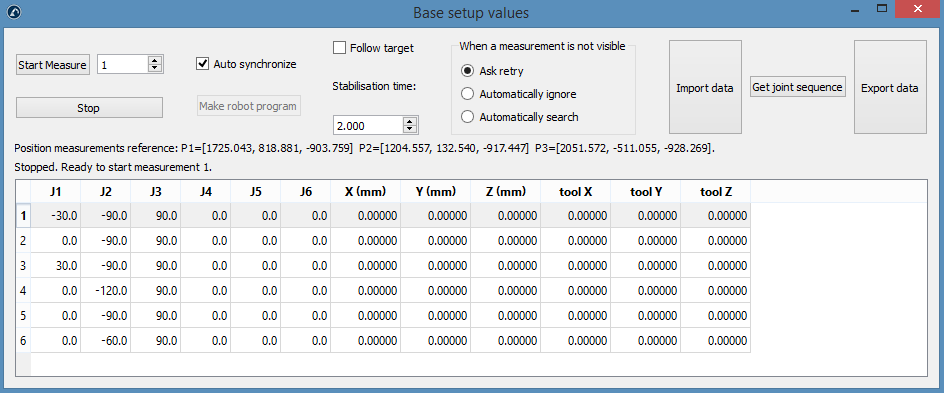Viewport: 944px width, 393px height.
Task: Click the -30.0 cell in J1 column
Action: point(55,215)
